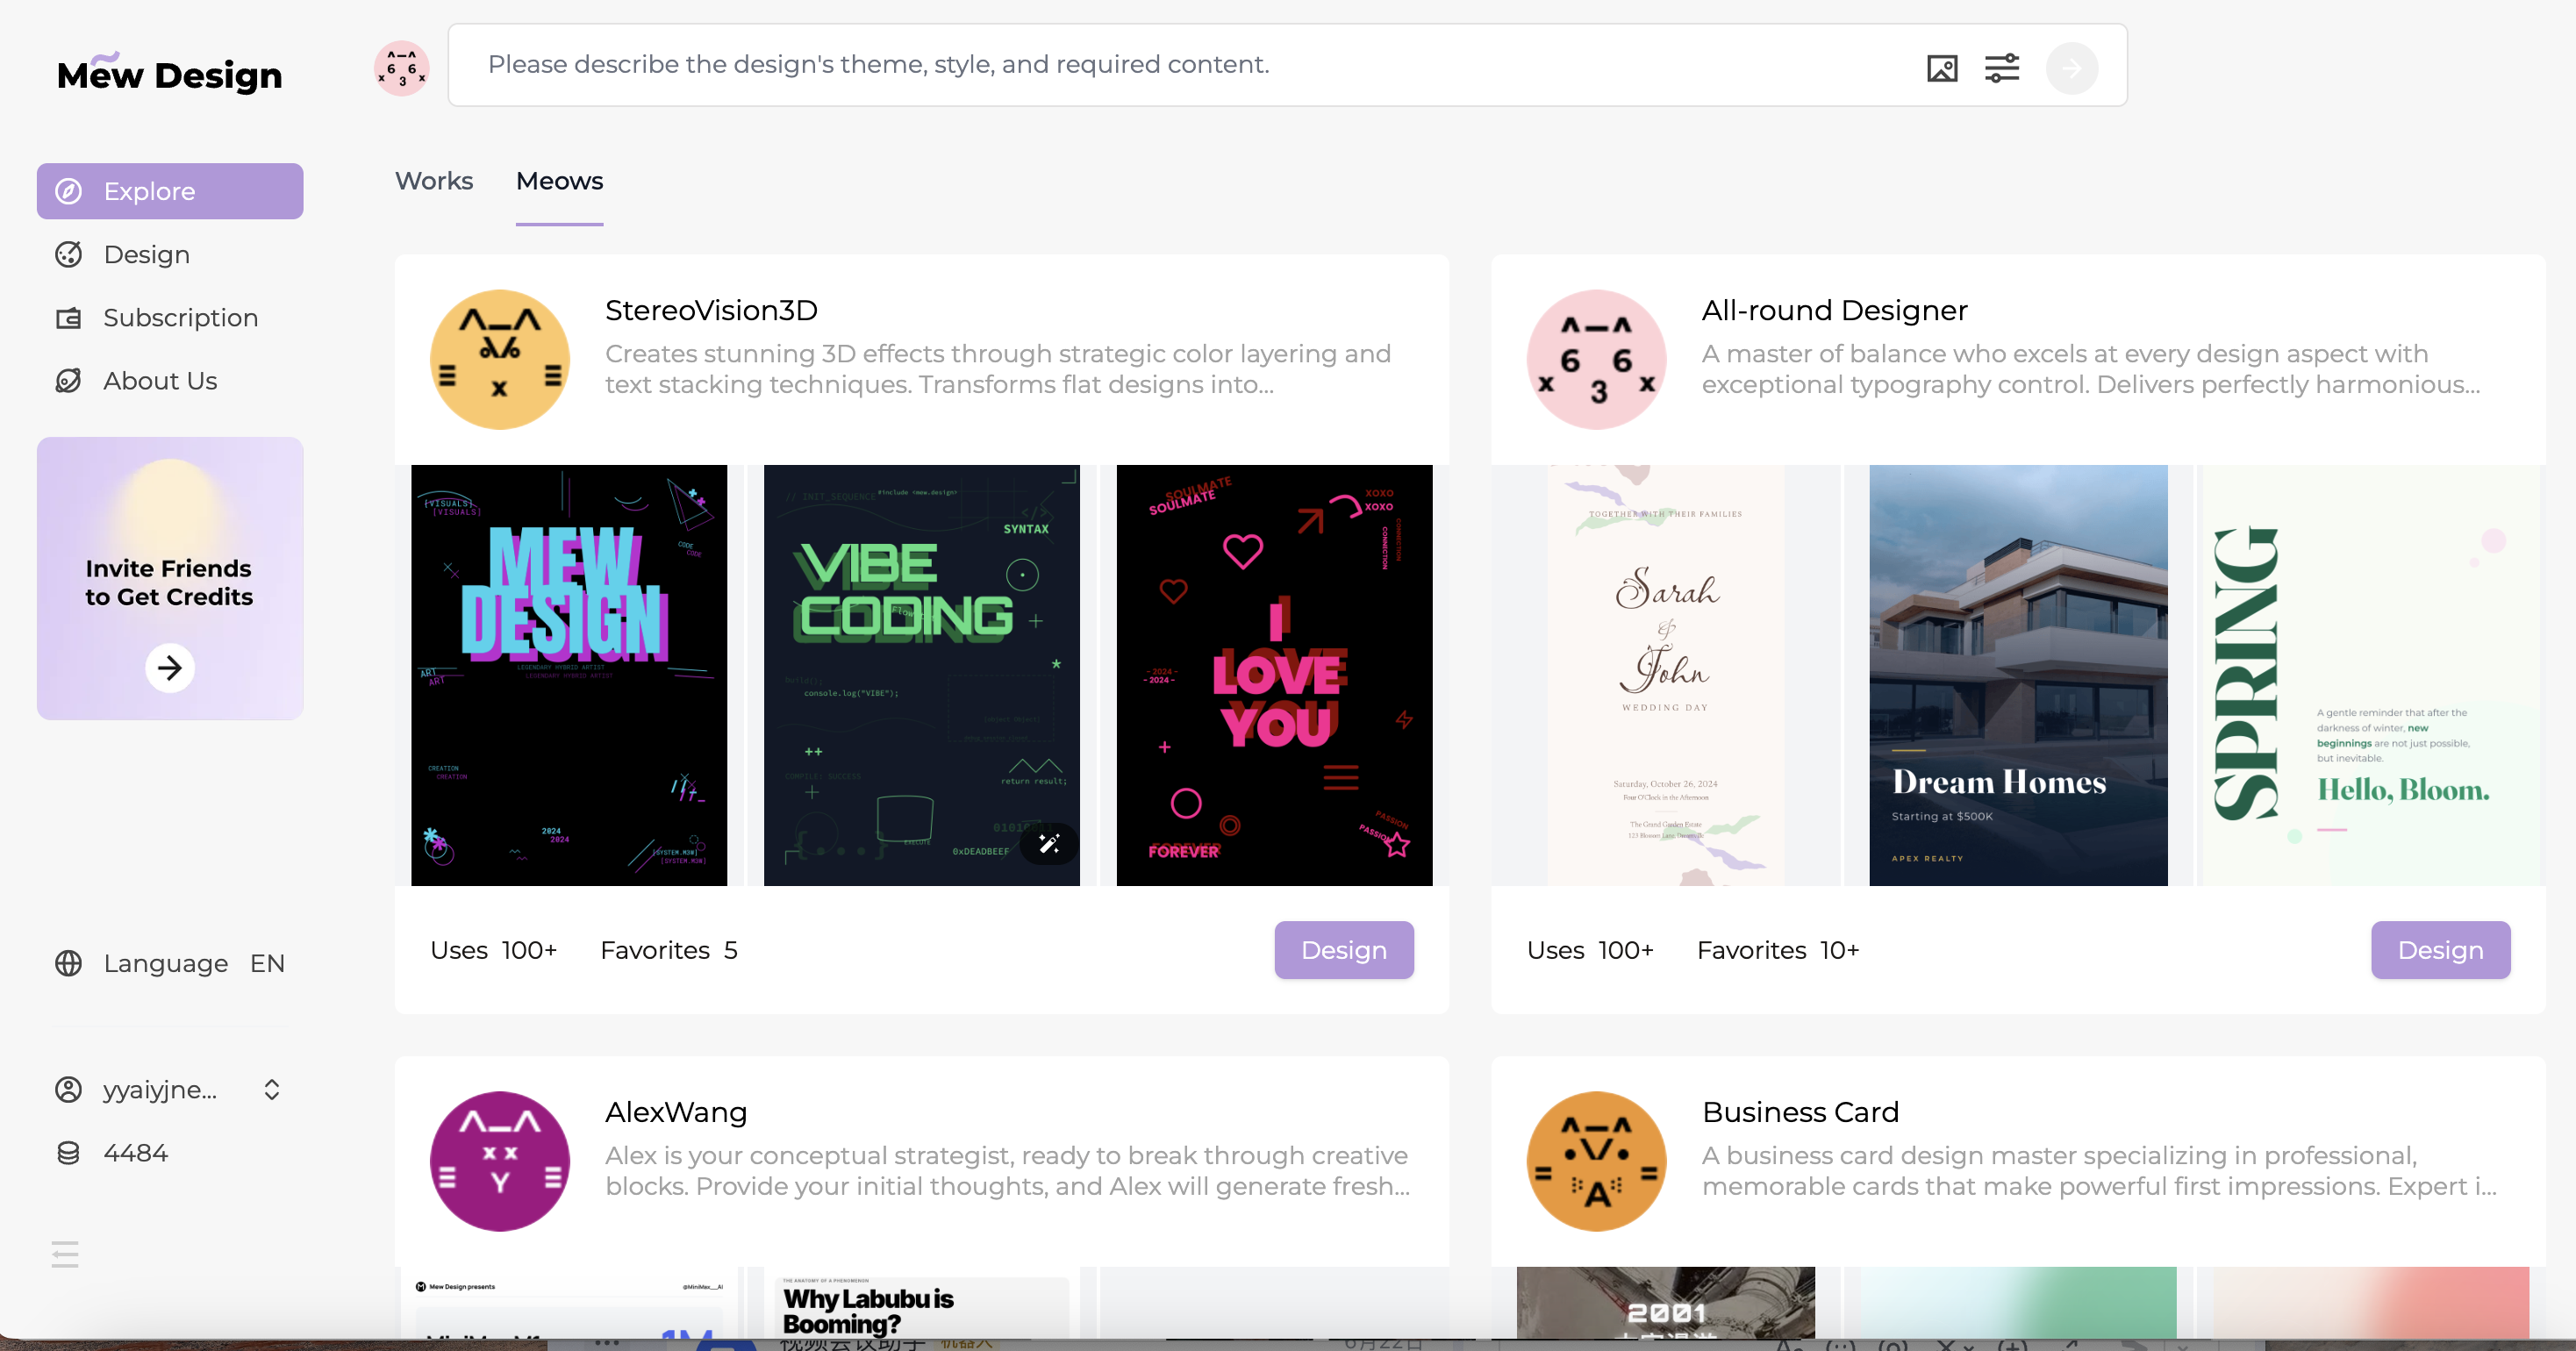
Task: Click the Design palette icon
Action: (68, 254)
